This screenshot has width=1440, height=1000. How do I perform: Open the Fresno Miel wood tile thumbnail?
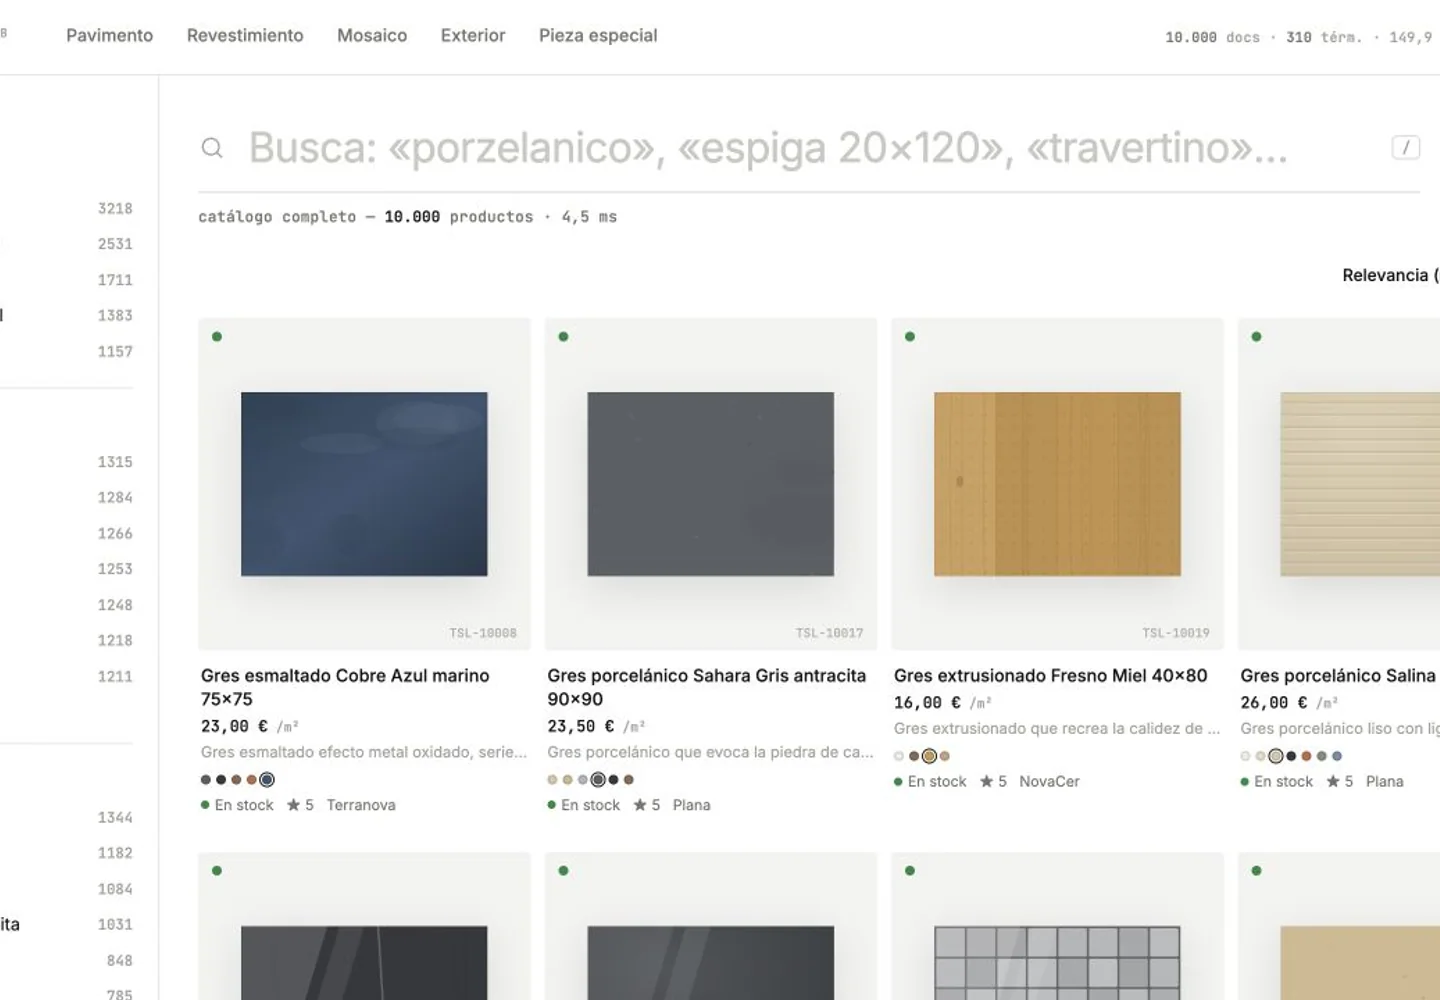[x=1057, y=484]
